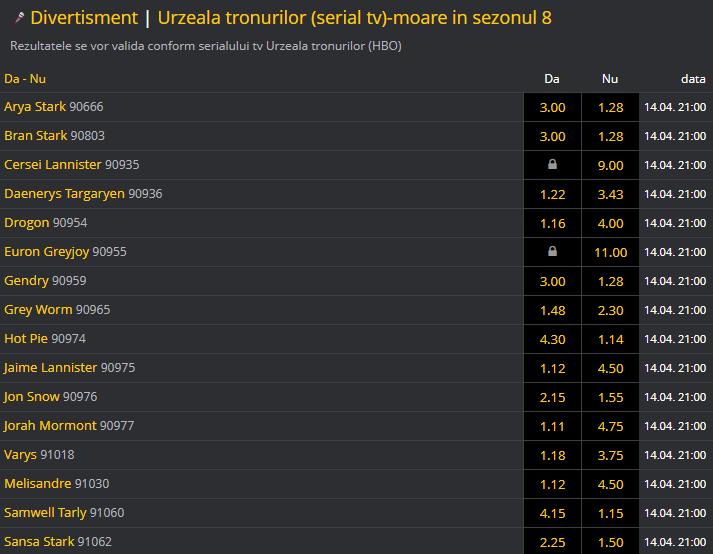Click the microphone icon beside Divertisment
This screenshot has height=554, width=713.
pyautogui.click(x=18, y=18)
